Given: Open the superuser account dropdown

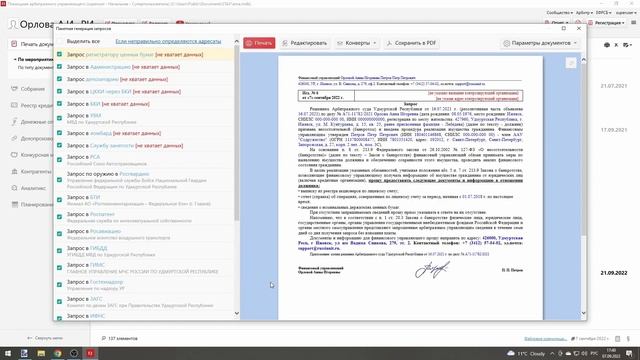Looking at the screenshot, I should point(626,13).
